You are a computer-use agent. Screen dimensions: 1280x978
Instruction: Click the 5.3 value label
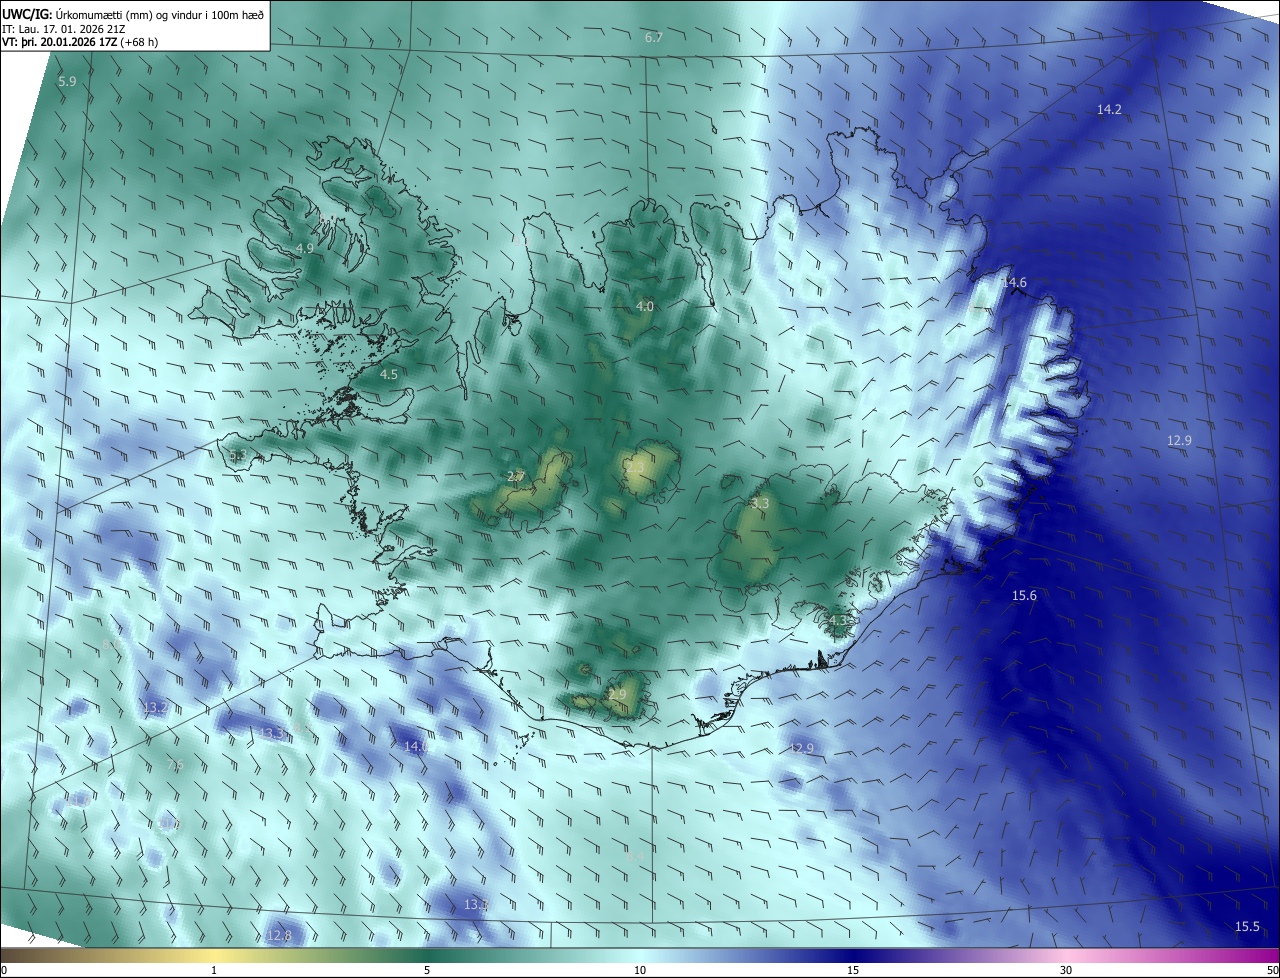click(238, 457)
